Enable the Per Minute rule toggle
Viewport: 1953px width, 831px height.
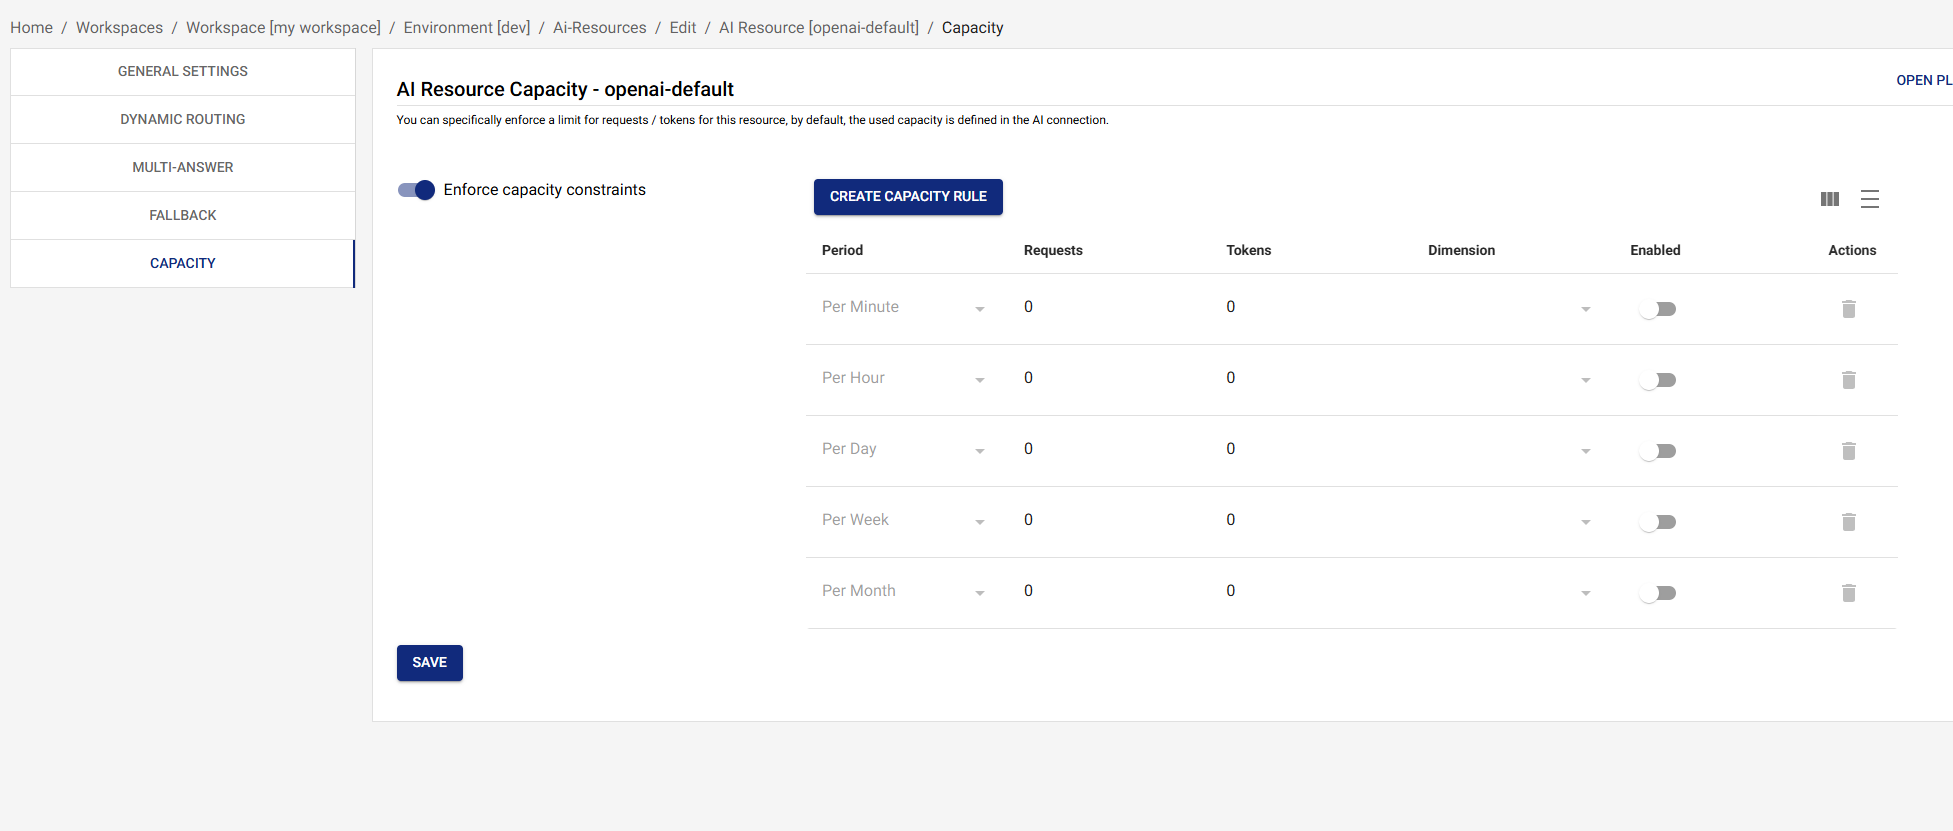click(x=1658, y=309)
